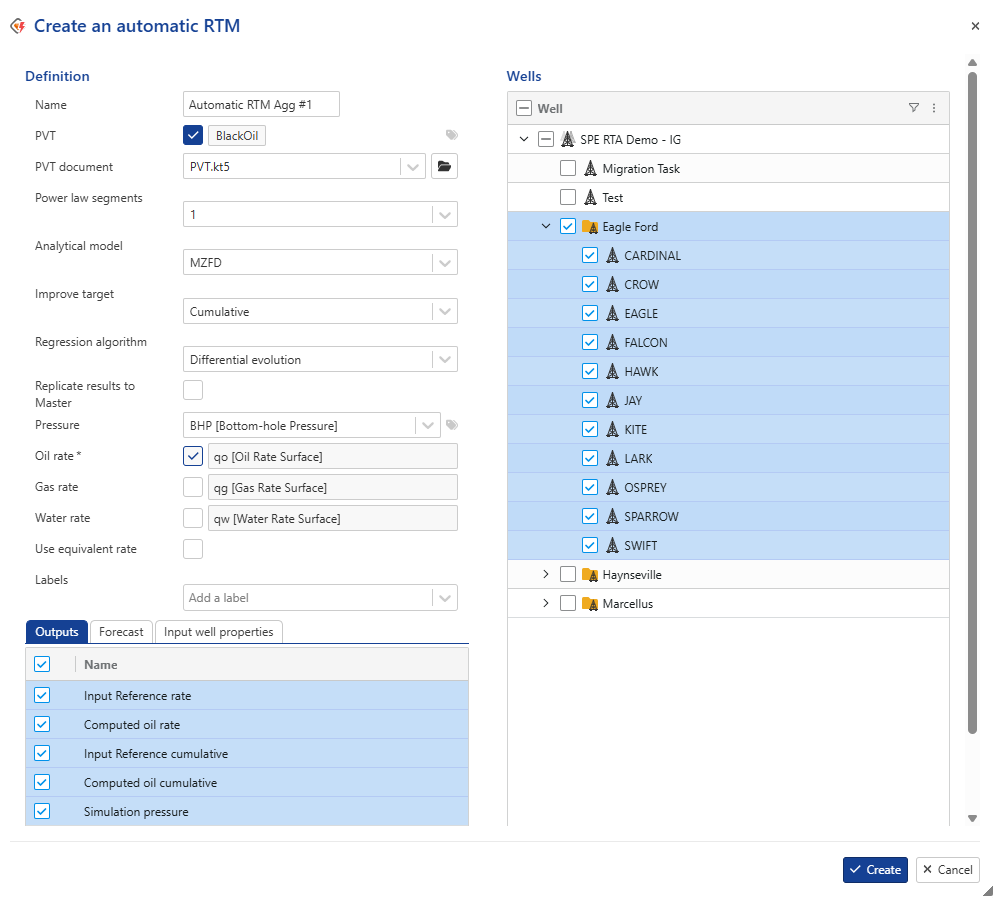Open the Analytical model dropdown
993x898 pixels.
(x=320, y=263)
